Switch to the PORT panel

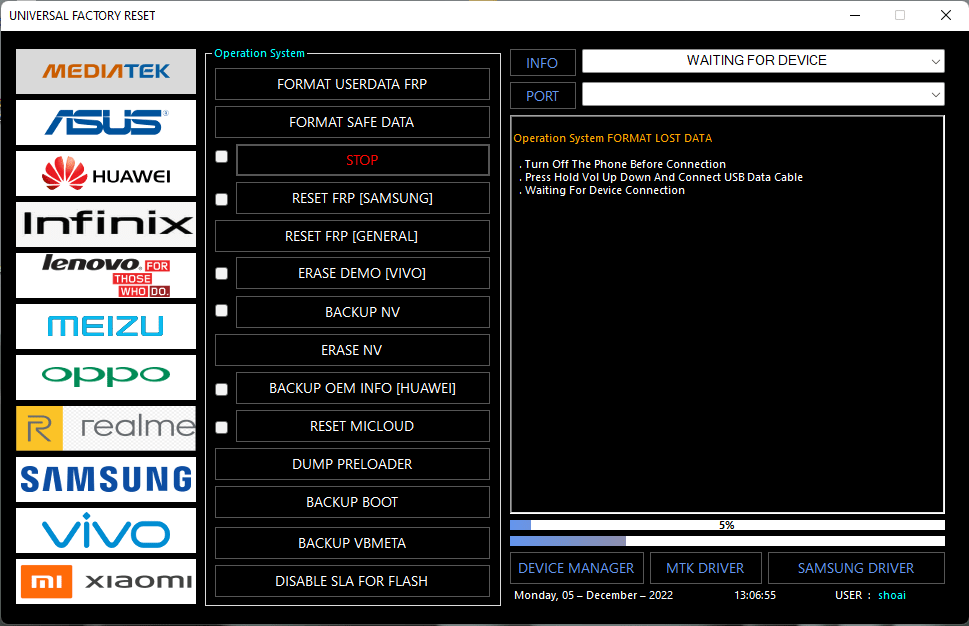[x=542, y=95]
